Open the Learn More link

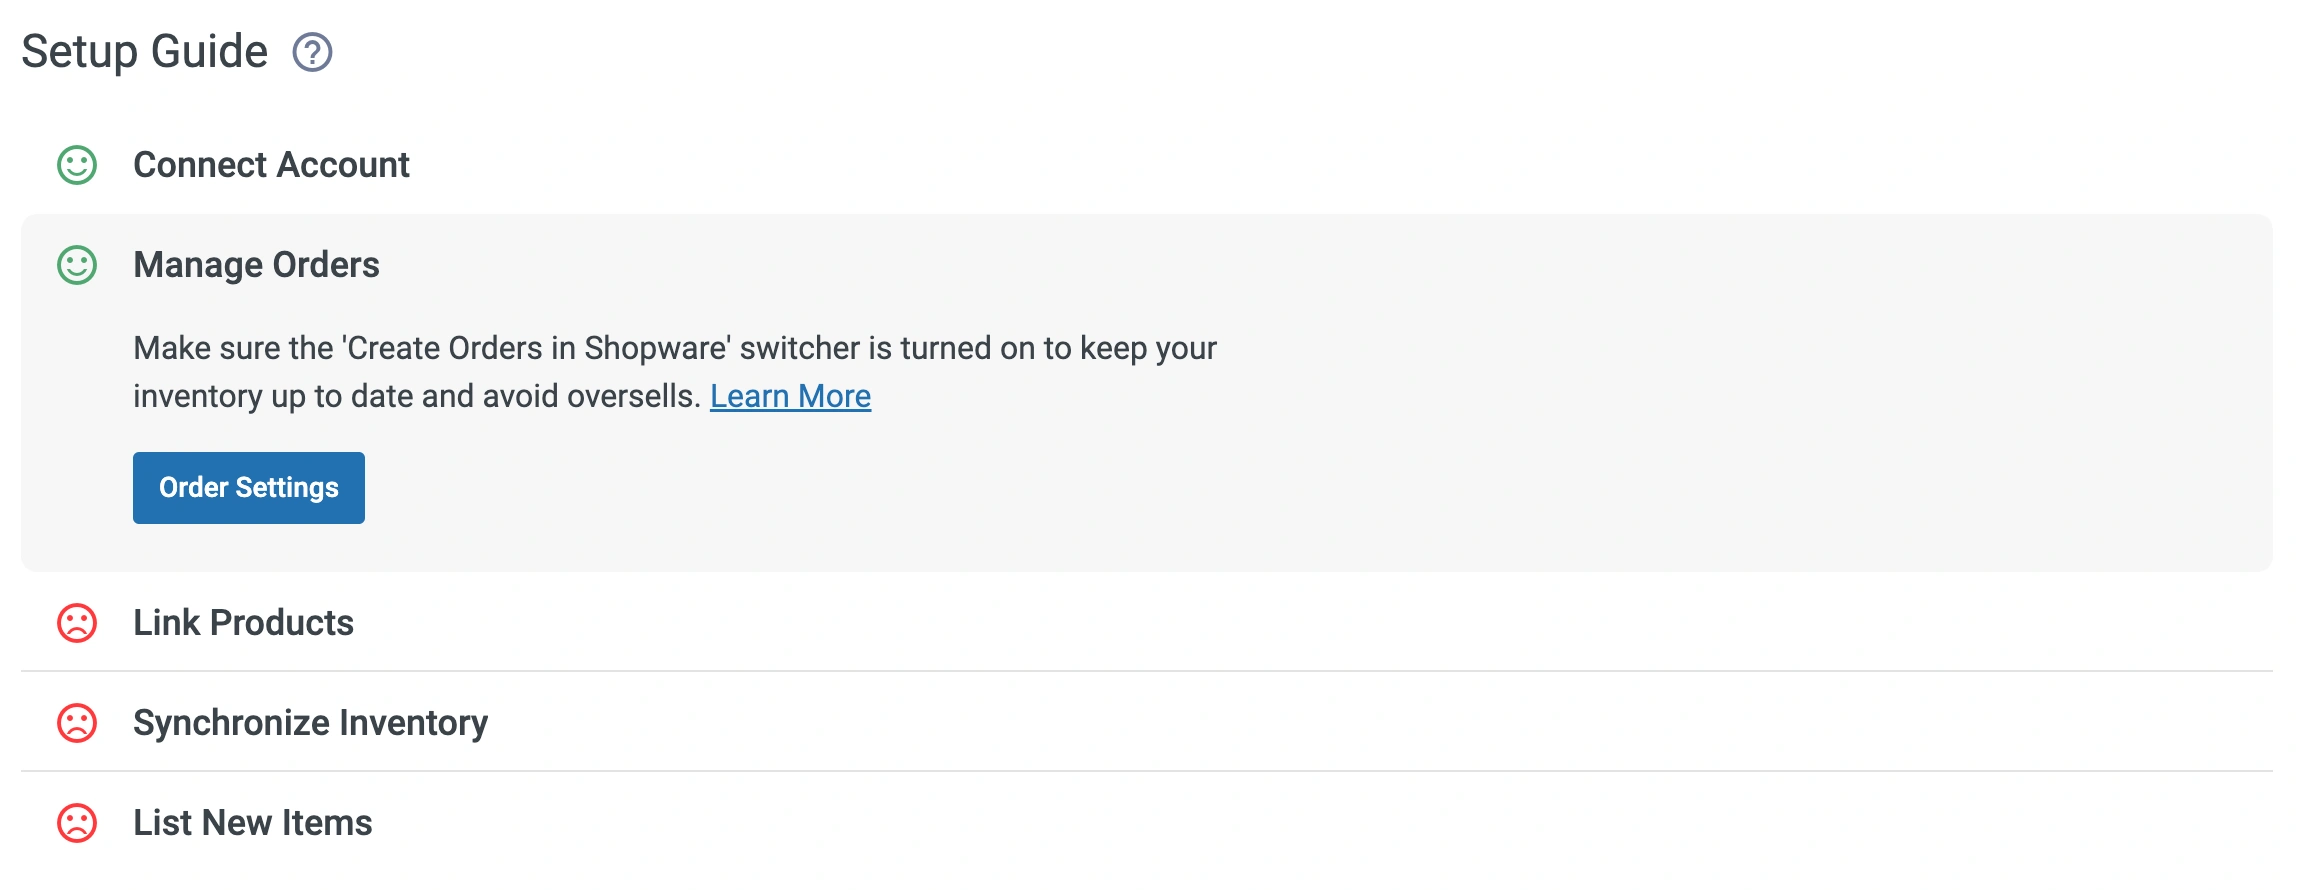(x=790, y=397)
